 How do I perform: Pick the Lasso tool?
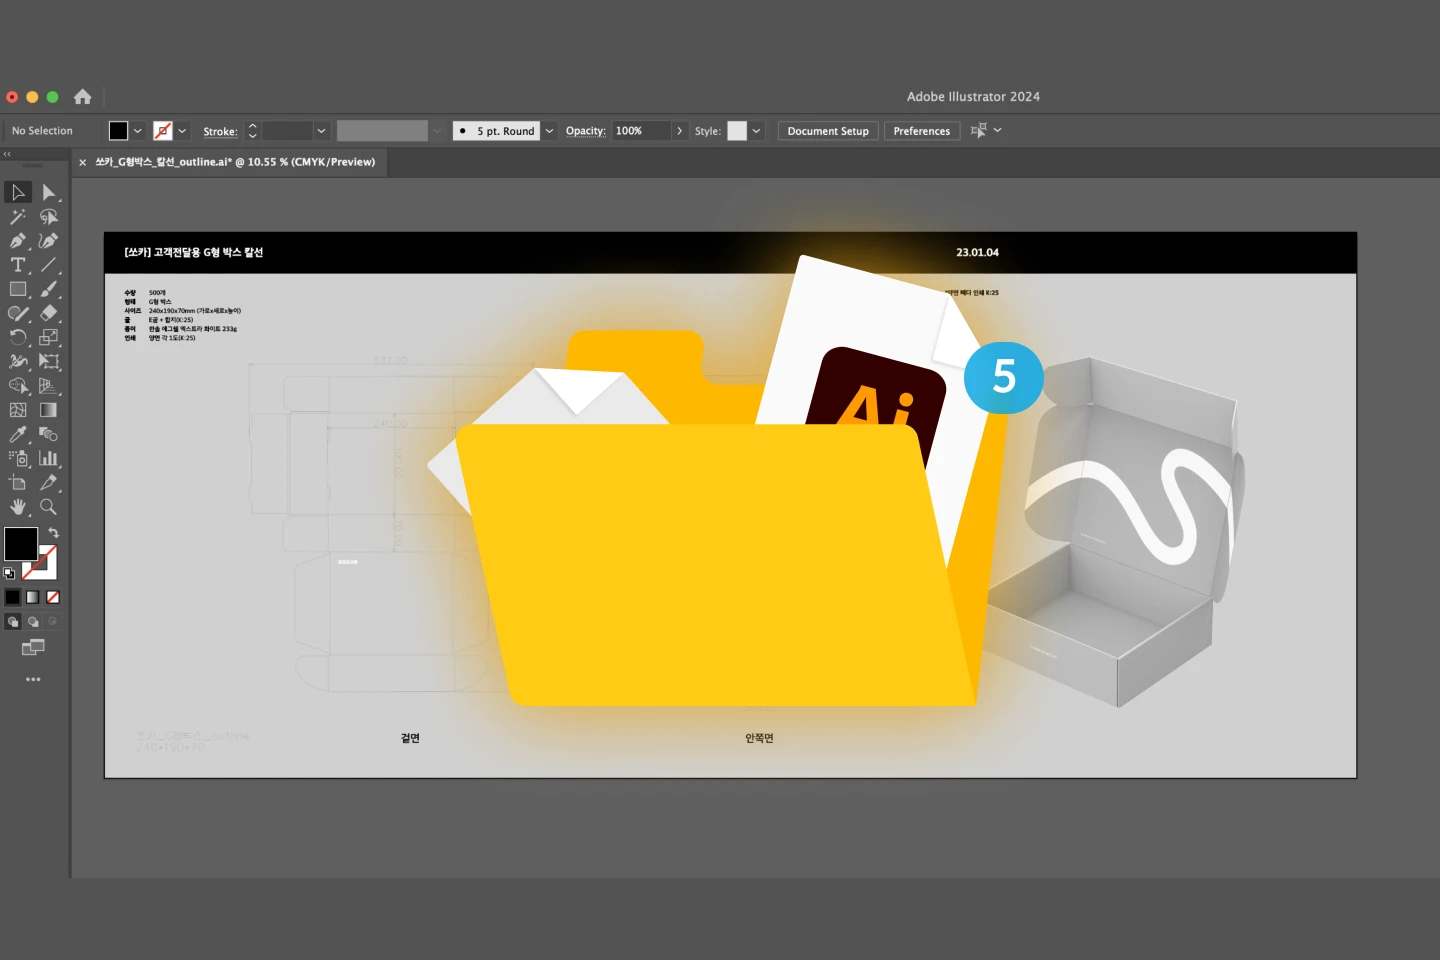(x=49, y=217)
